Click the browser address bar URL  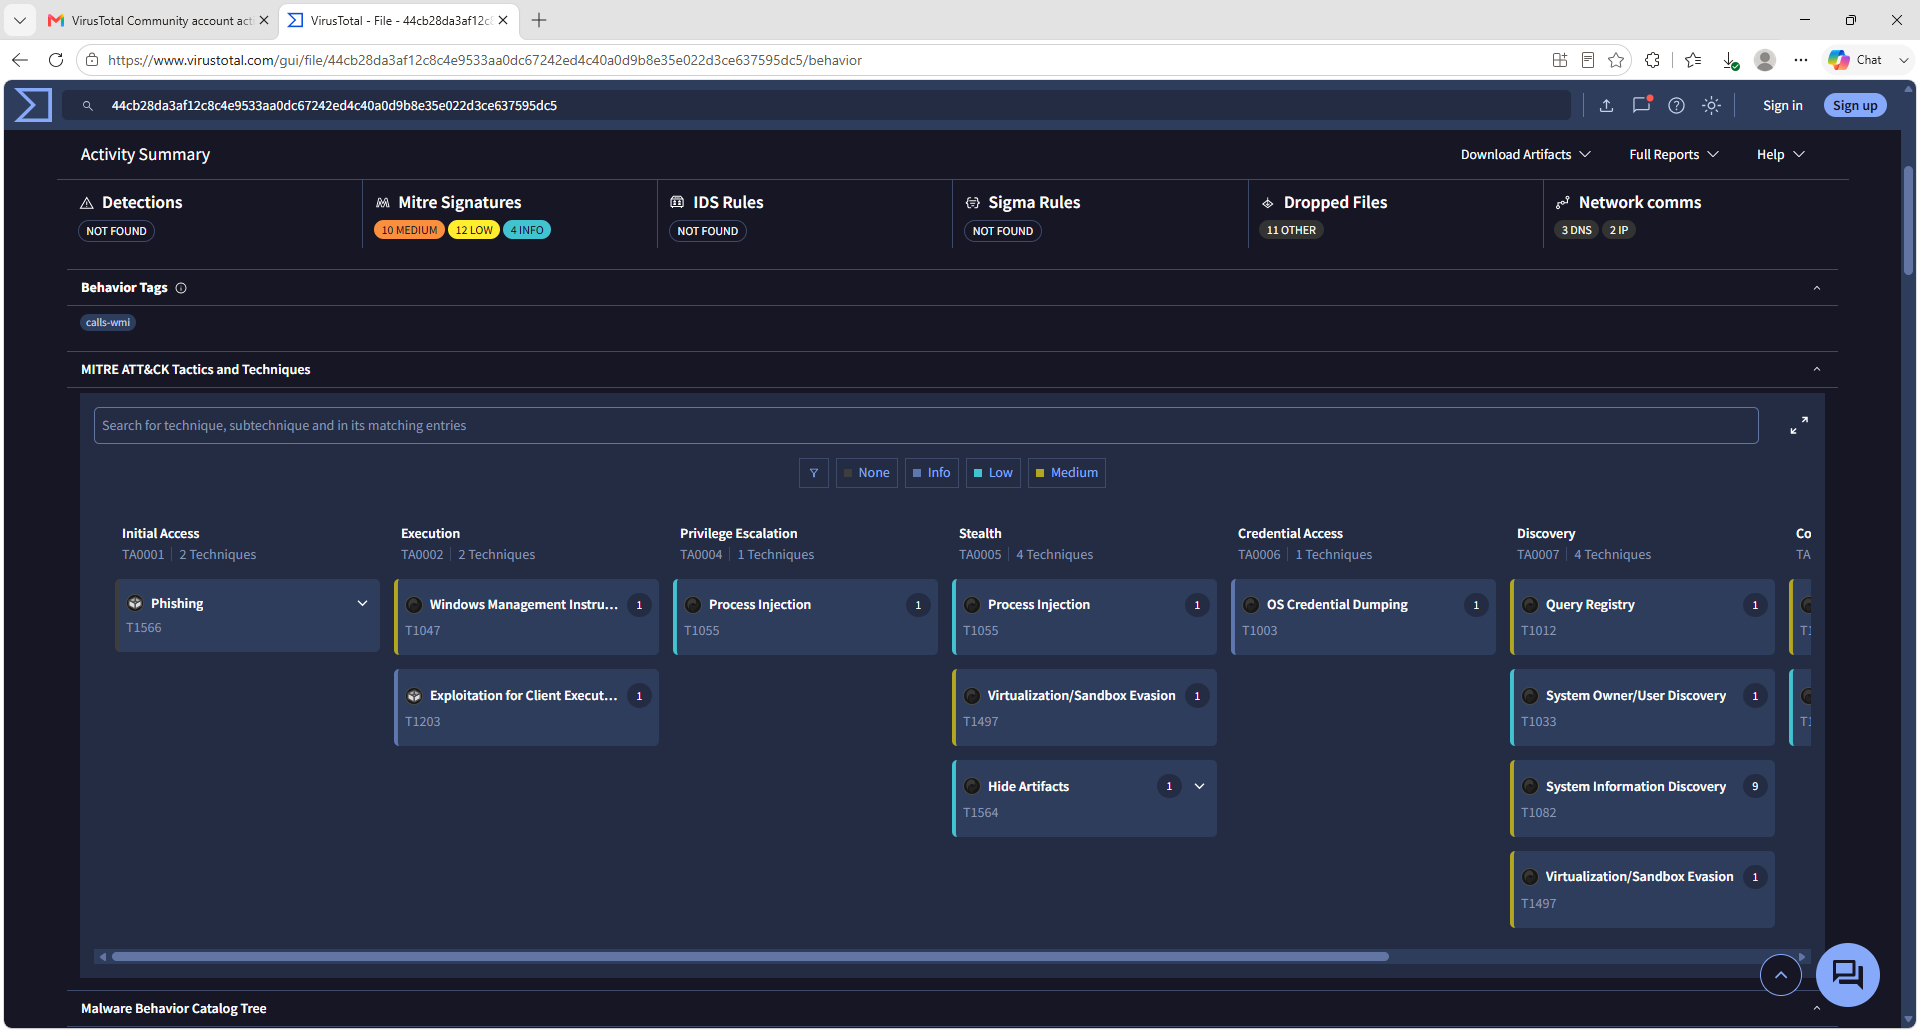pyautogui.click(x=485, y=60)
